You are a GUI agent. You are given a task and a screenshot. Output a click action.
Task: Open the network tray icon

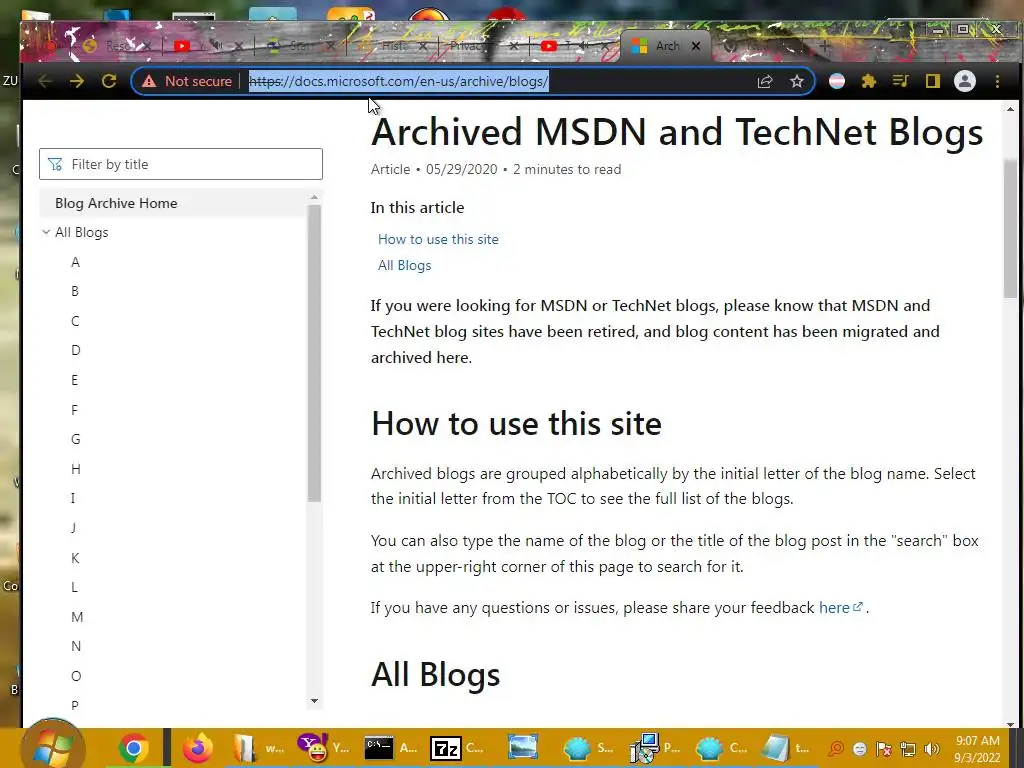[x=908, y=749]
